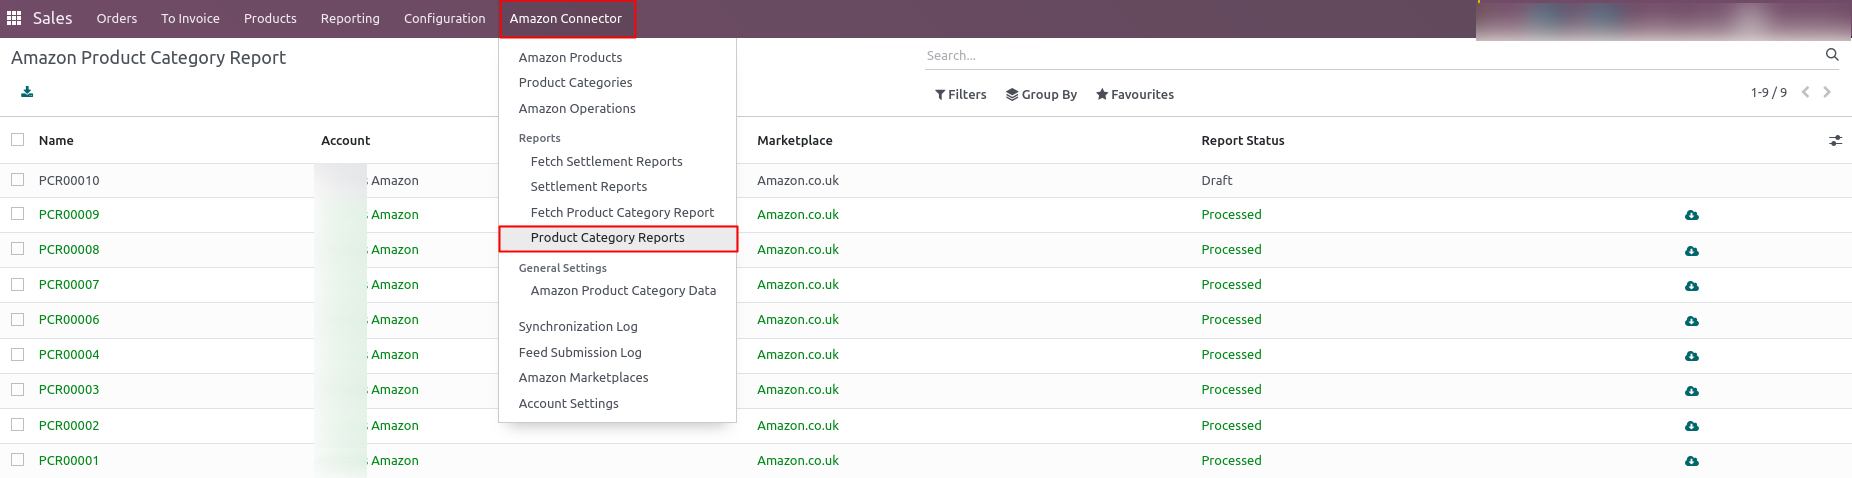The width and height of the screenshot is (1852, 478).
Task: Select the PCR00010 row checkbox
Action: [x=17, y=180]
